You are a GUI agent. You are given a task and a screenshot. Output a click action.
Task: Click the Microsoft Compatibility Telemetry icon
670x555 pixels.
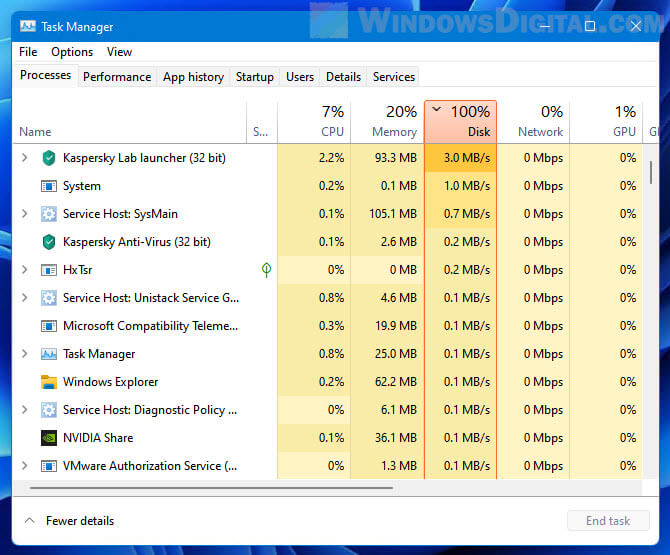[x=49, y=326]
